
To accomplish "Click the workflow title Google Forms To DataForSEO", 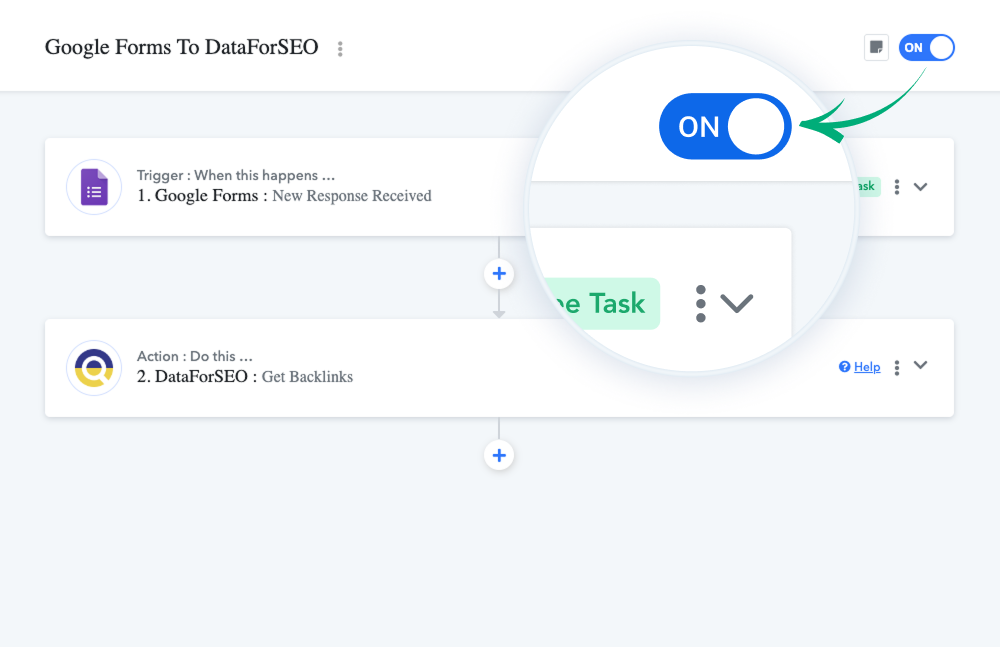I will tap(182, 47).
